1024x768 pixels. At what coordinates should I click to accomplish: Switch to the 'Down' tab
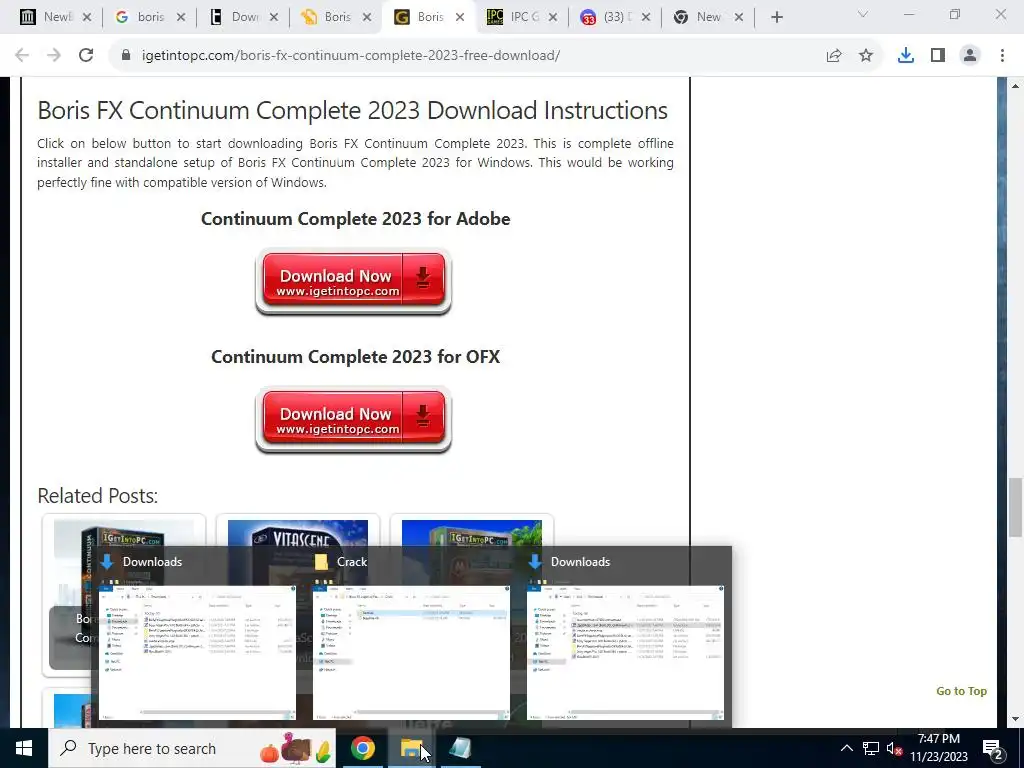[242, 17]
